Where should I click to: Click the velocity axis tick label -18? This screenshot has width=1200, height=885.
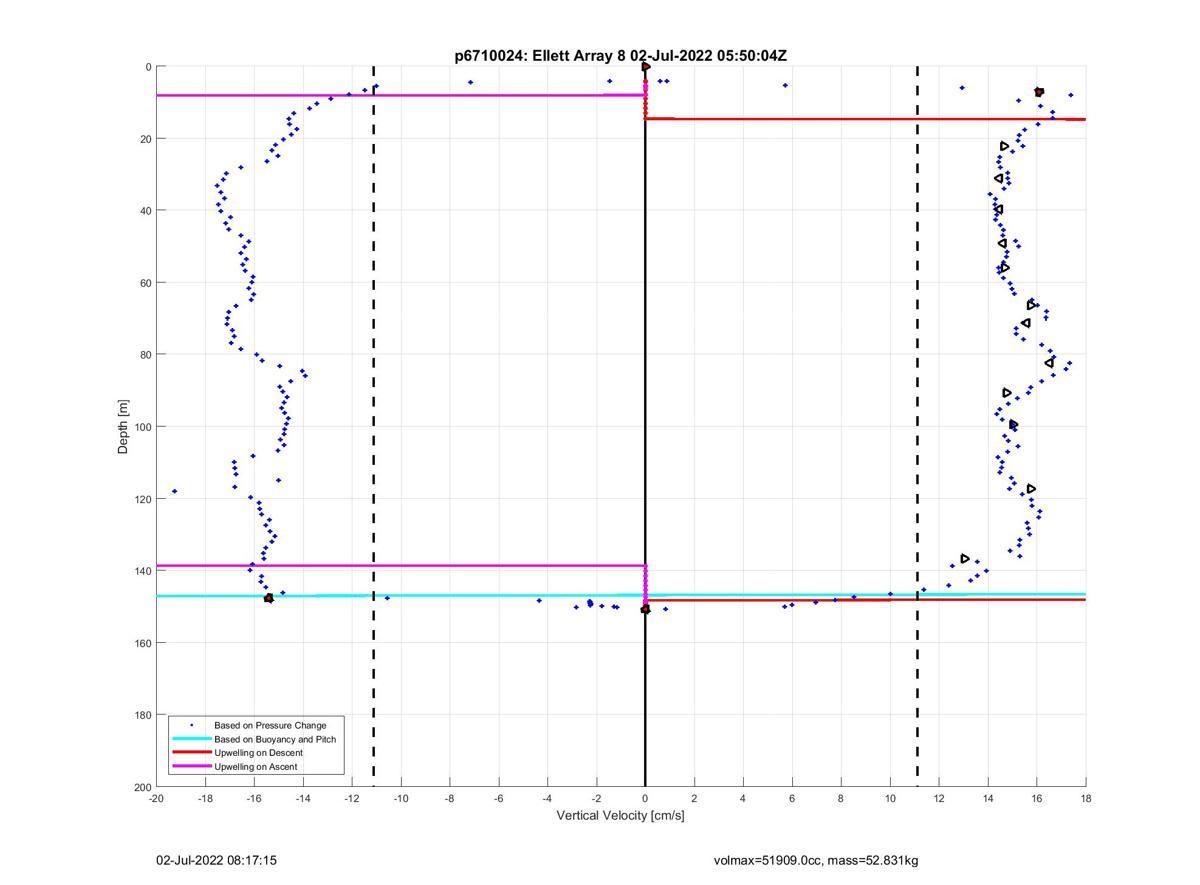pos(205,798)
